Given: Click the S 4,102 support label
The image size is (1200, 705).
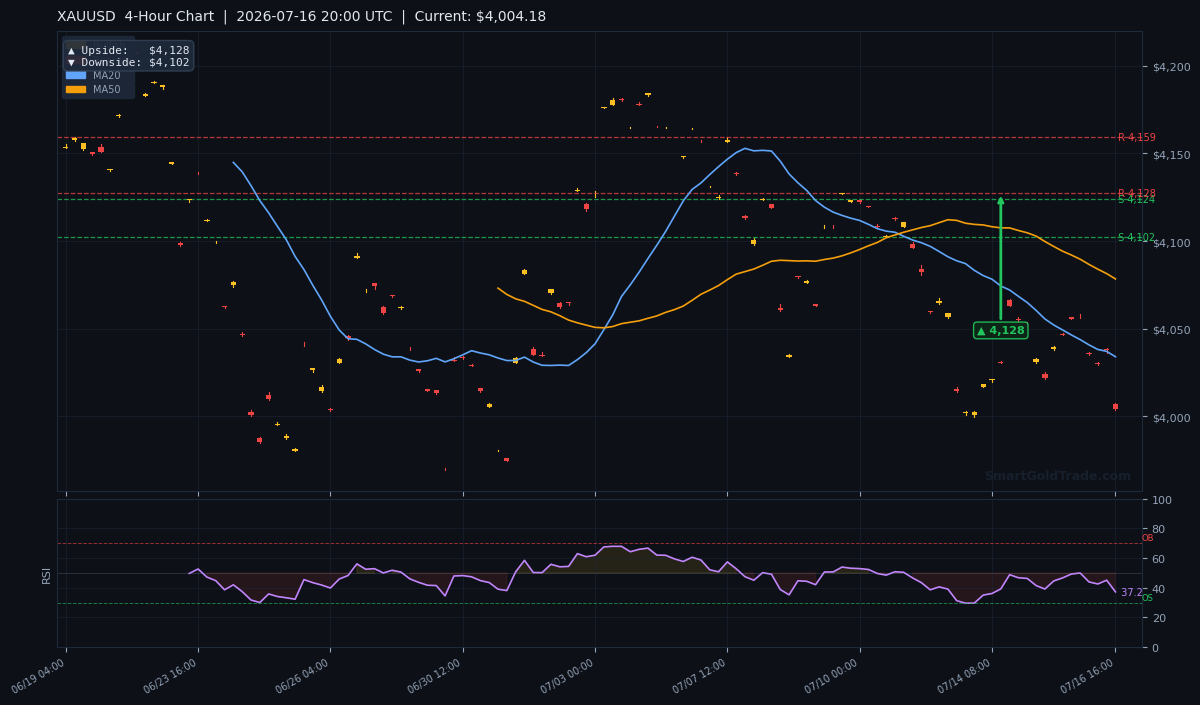Looking at the screenshot, I should point(1136,238).
